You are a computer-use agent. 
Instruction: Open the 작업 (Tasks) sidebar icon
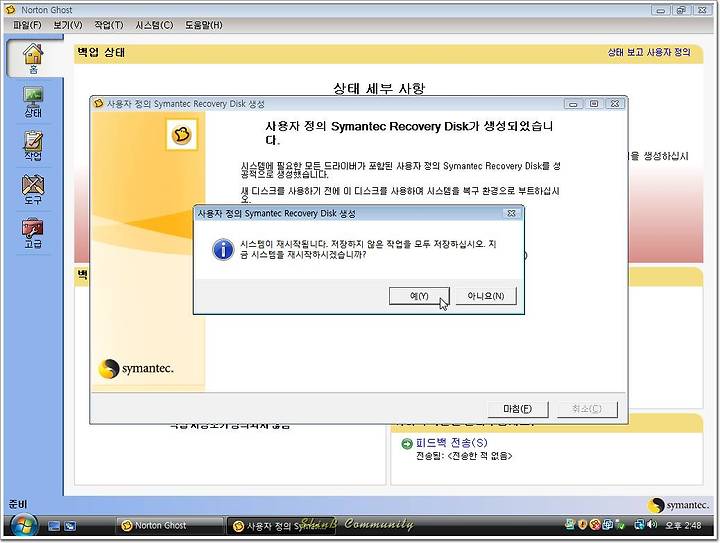pos(33,146)
